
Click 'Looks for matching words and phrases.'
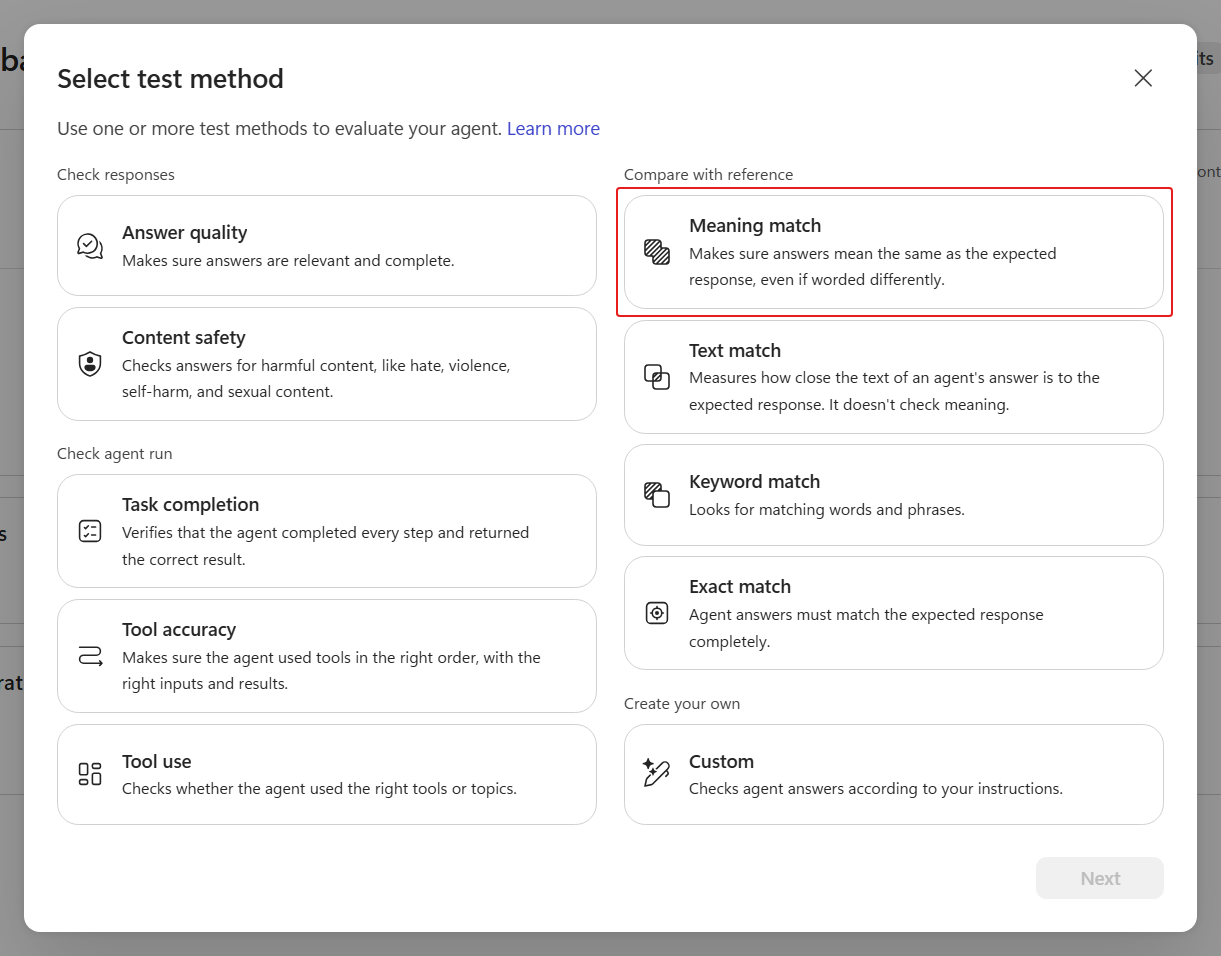click(827, 510)
